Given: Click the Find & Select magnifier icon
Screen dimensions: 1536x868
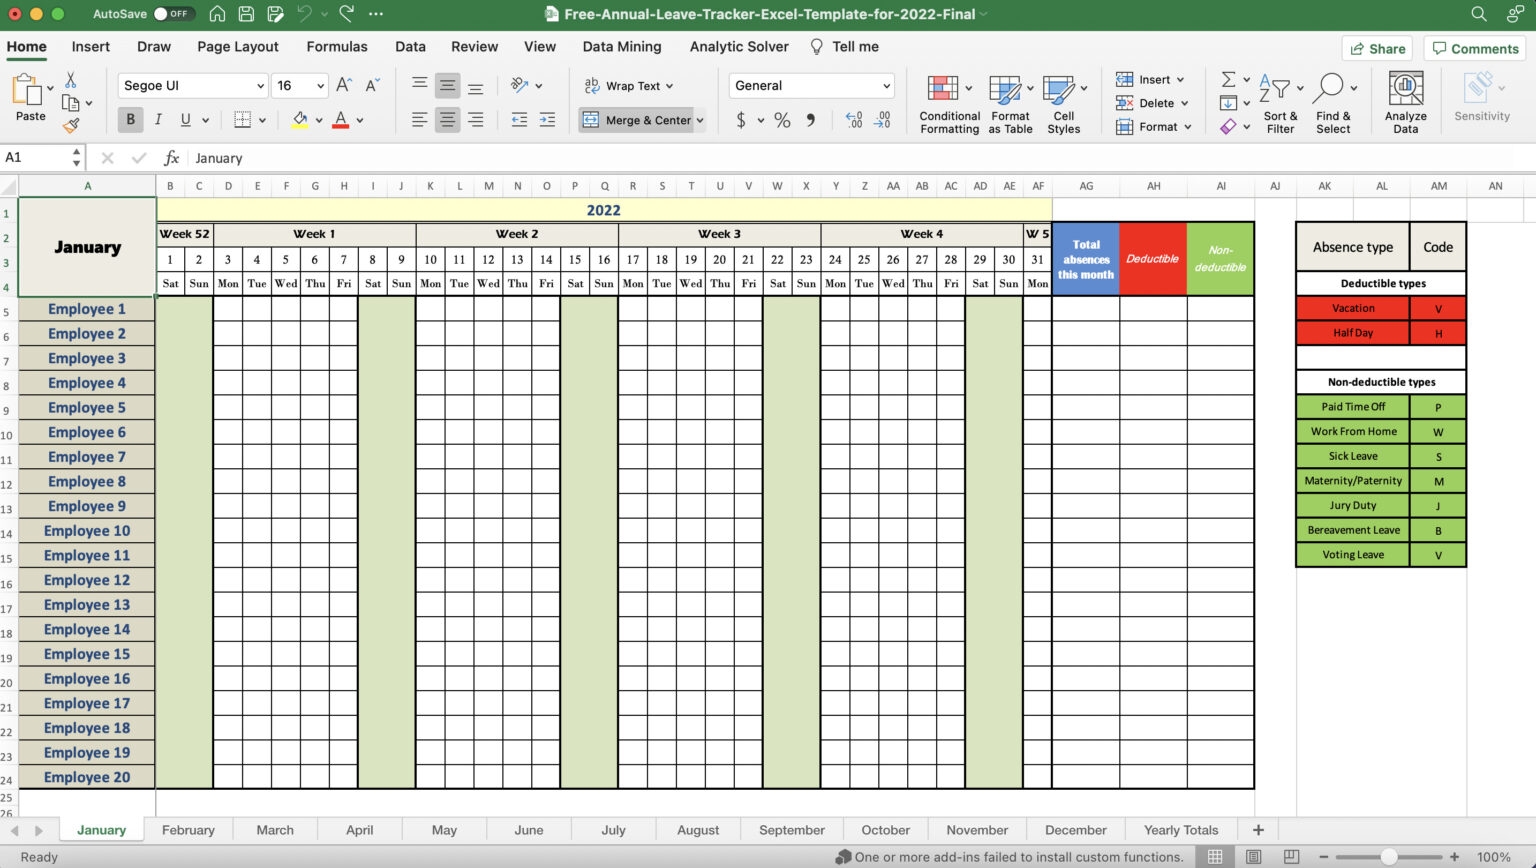Looking at the screenshot, I should (1329, 89).
